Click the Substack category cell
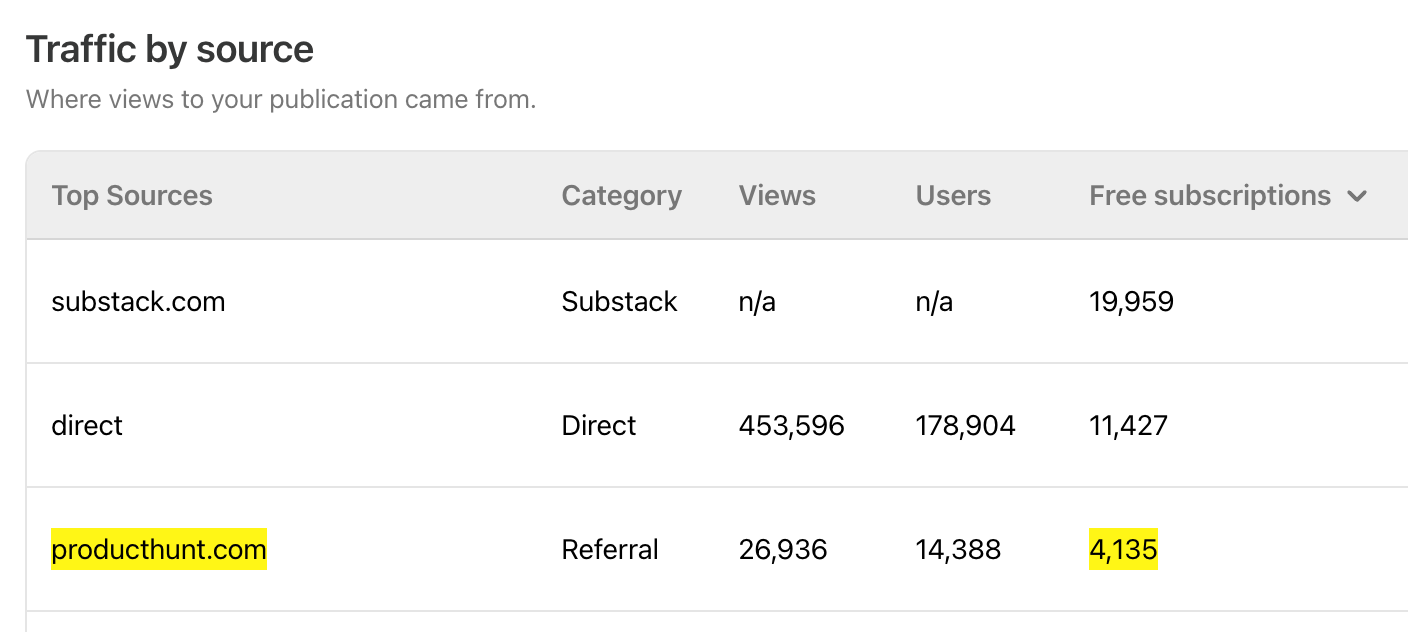This screenshot has width=1408, height=632. pos(620,302)
